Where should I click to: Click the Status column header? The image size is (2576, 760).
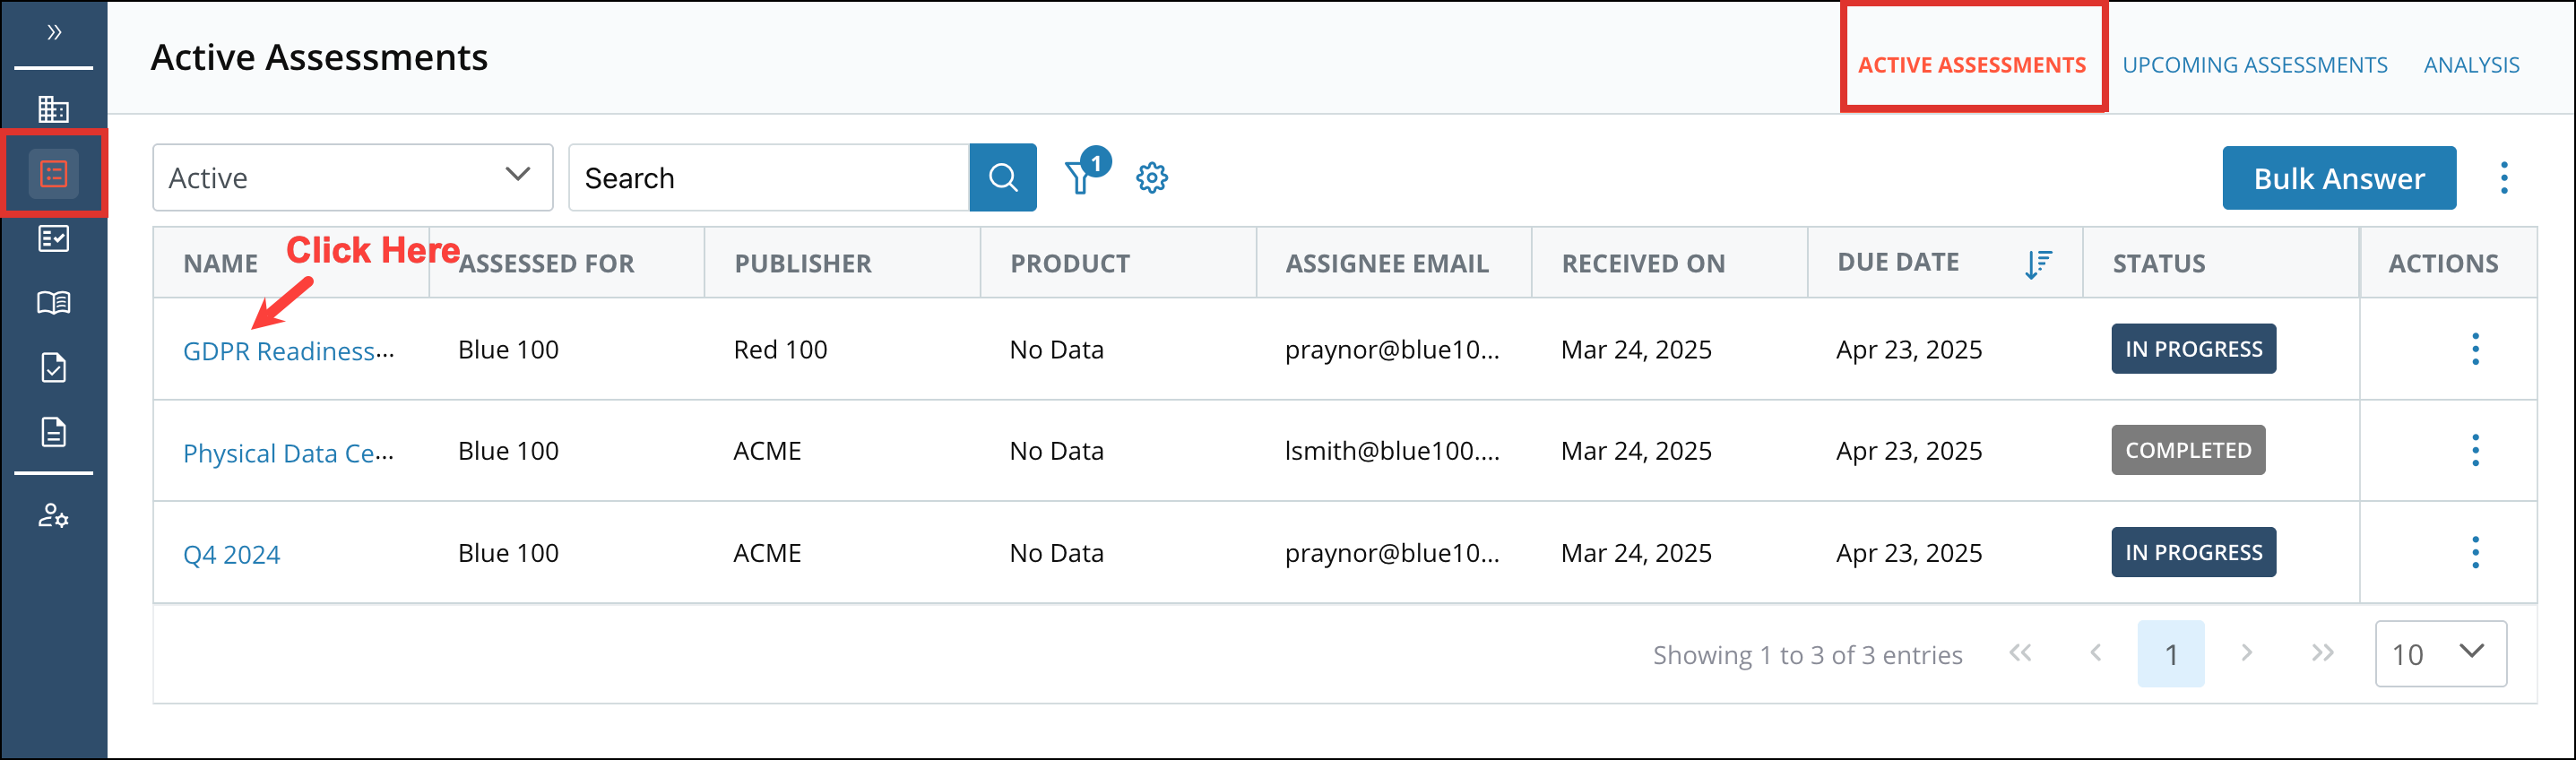(x=2159, y=264)
